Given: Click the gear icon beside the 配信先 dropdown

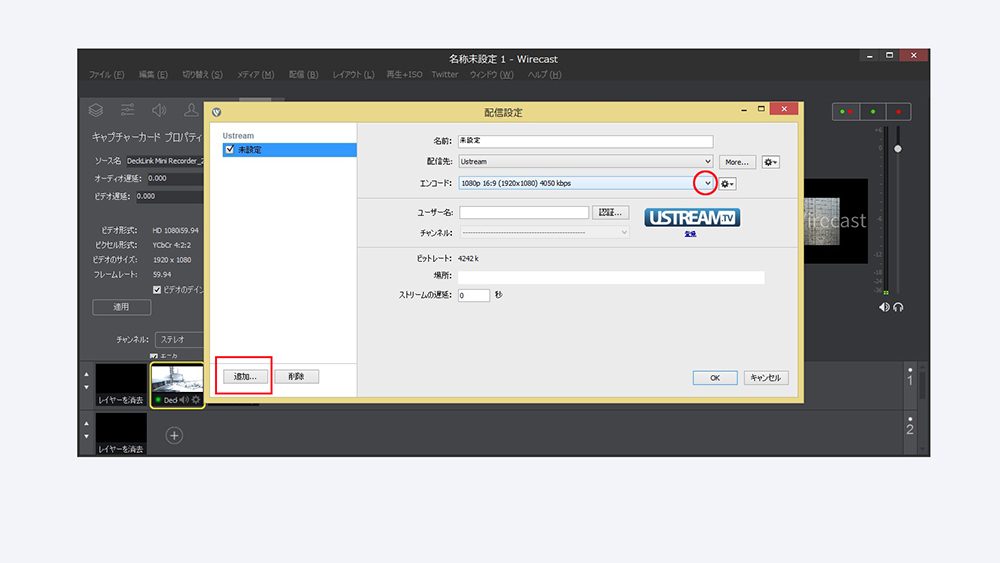Looking at the screenshot, I should pyautogui.click(x=770, y=162).
